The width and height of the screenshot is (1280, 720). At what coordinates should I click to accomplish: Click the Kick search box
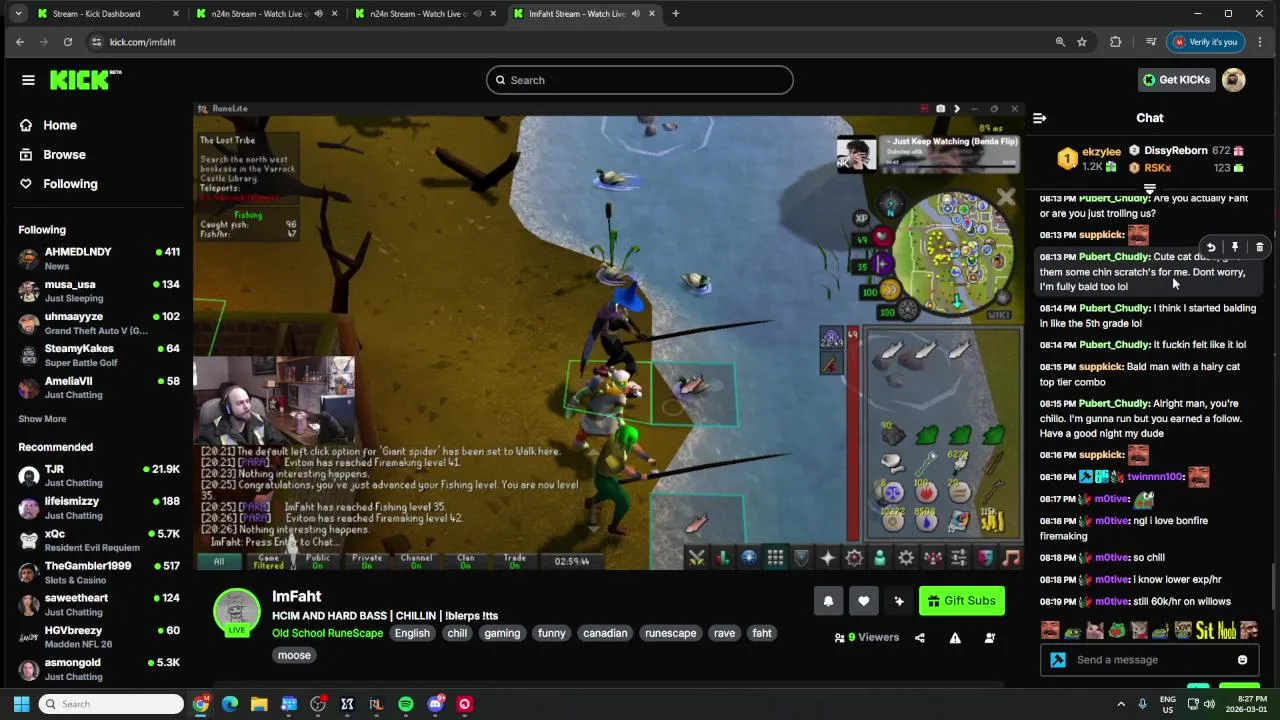640,80
